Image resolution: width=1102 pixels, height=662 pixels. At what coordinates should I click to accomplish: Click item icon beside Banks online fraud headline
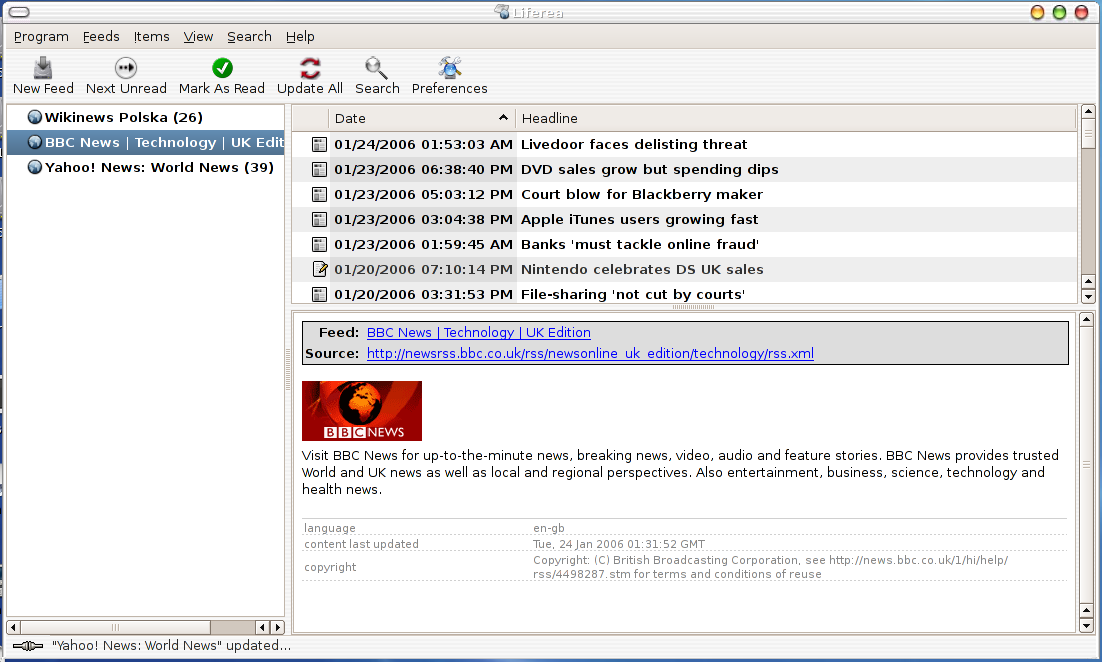(319, 245)
